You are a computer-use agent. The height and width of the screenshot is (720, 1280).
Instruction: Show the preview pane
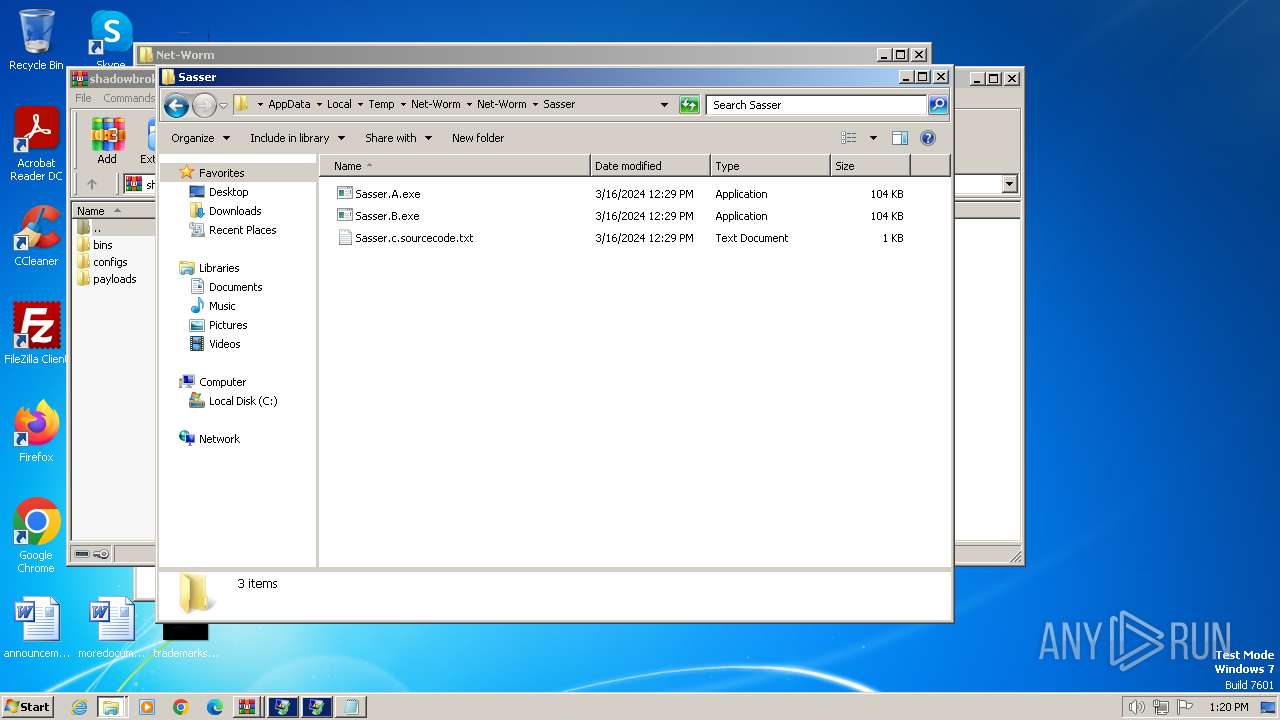click(899, 138)
